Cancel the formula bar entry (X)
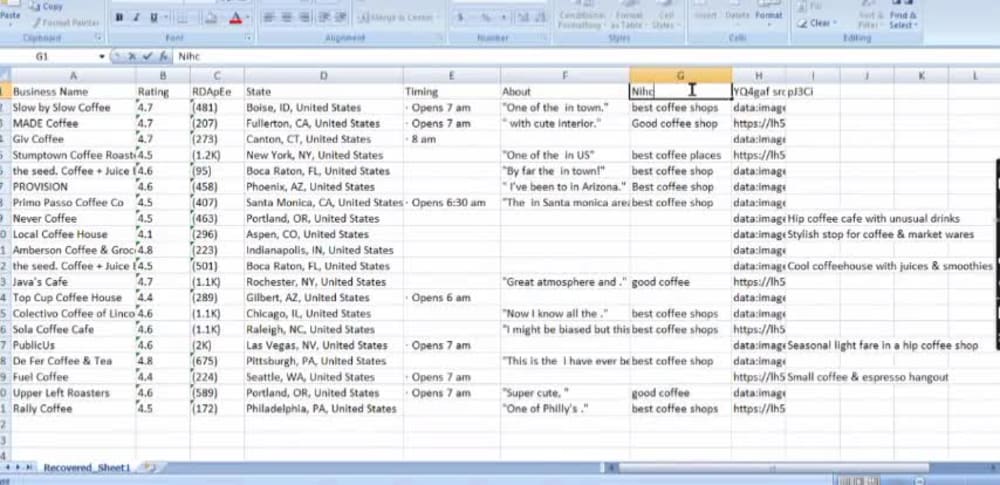 132,56
